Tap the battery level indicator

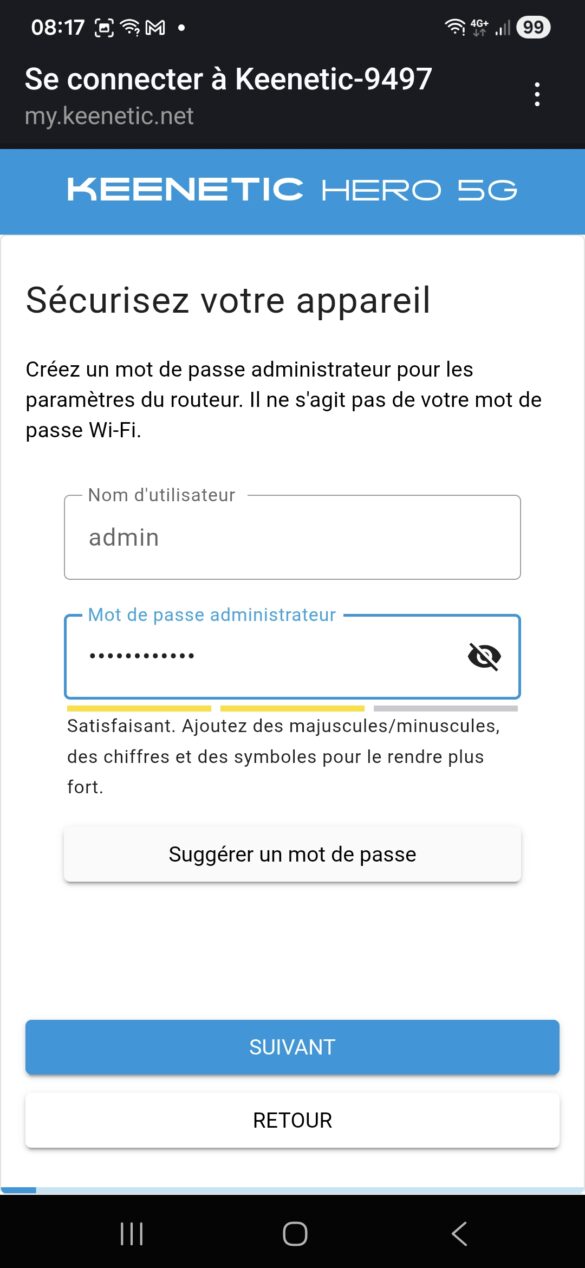click(533, 28)
